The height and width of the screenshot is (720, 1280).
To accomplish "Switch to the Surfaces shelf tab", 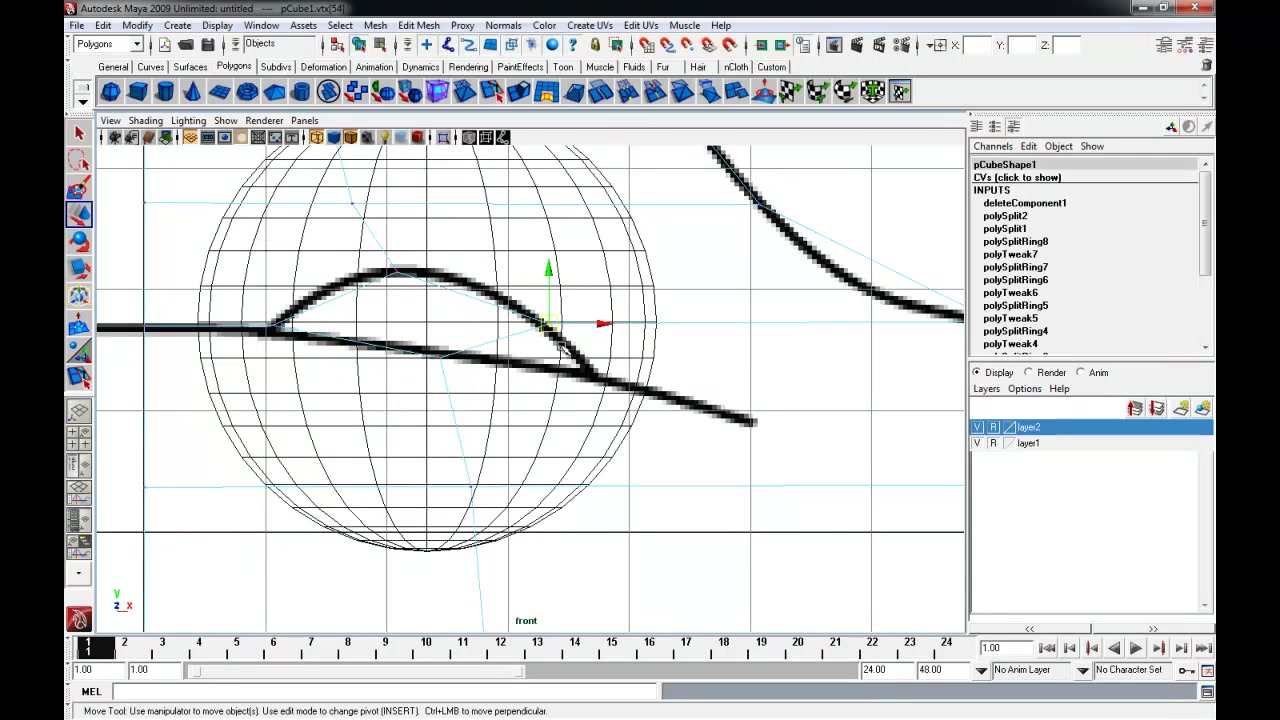I will [x=190, y=67].
